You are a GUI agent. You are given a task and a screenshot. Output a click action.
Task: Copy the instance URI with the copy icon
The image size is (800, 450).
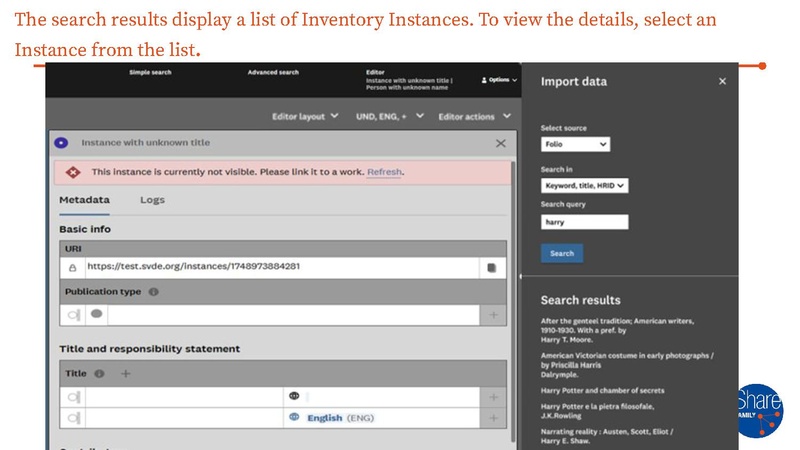click(491, 267)
